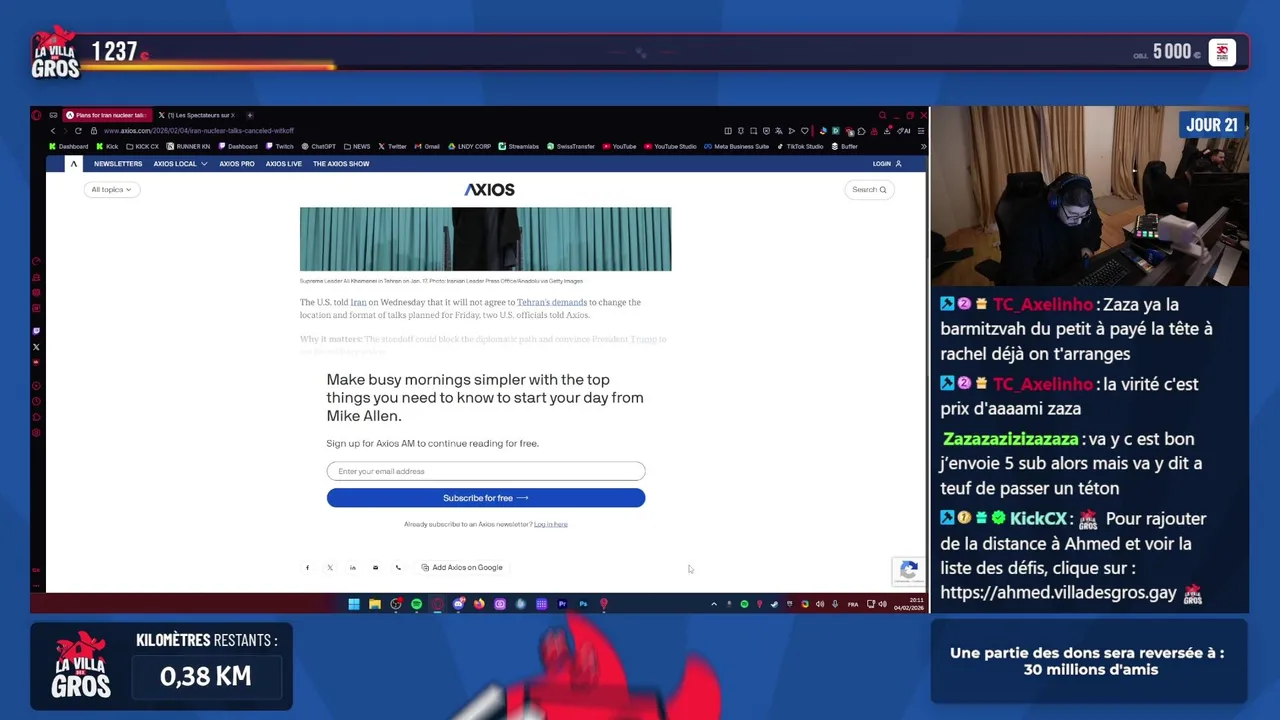The height and width of the screenshot is (720, 1280).
Task: Open Buffer bookmark
Action: pos(845,146)
